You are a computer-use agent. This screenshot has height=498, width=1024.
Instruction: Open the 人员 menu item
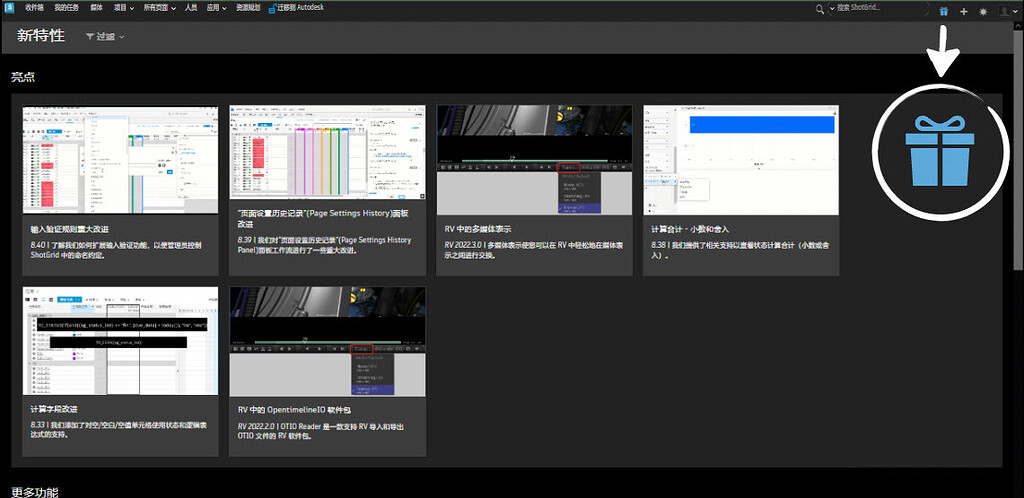click(x=191, y=8)
